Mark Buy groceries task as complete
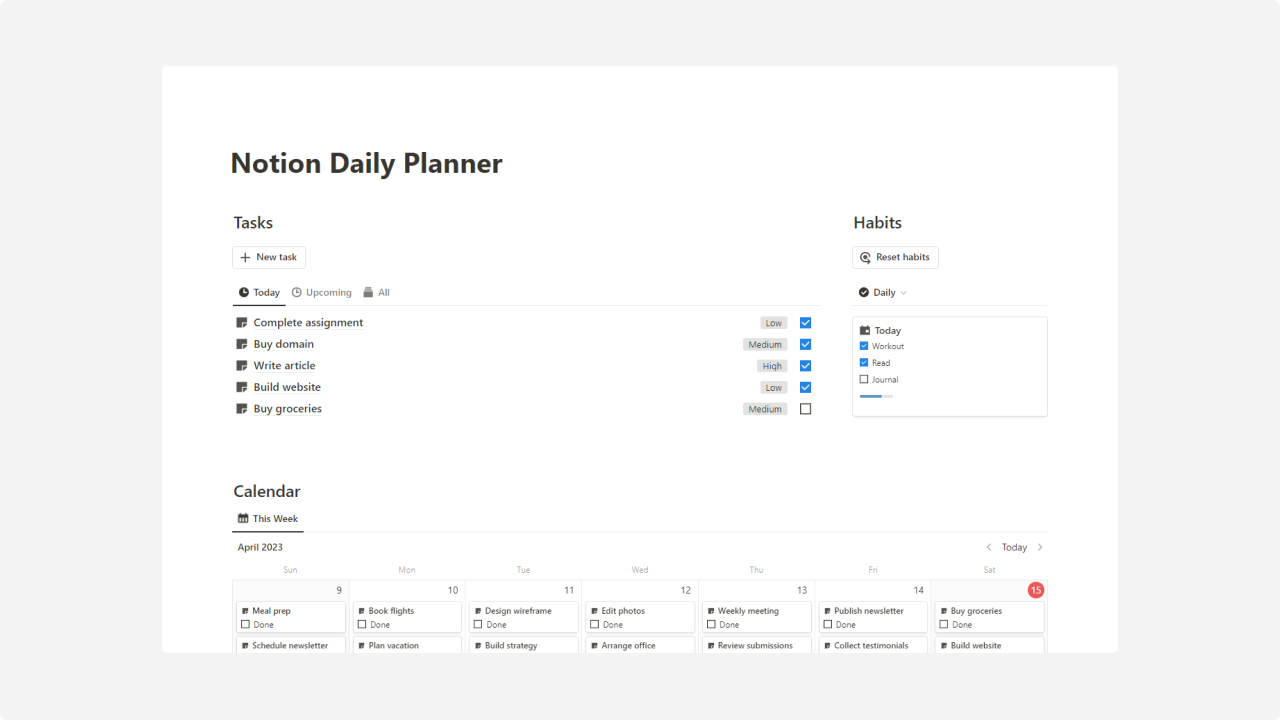 805,408
